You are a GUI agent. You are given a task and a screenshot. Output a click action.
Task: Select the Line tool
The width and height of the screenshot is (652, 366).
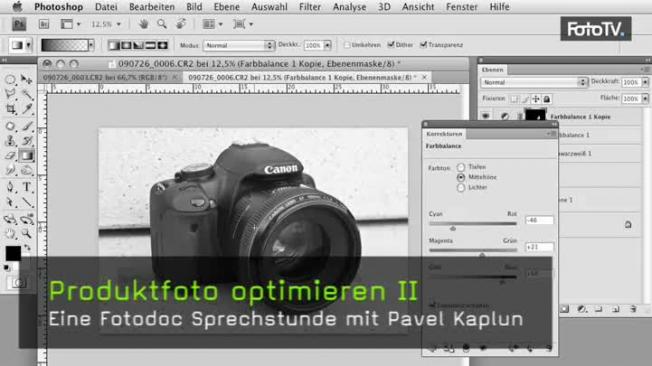pos(27,202)
